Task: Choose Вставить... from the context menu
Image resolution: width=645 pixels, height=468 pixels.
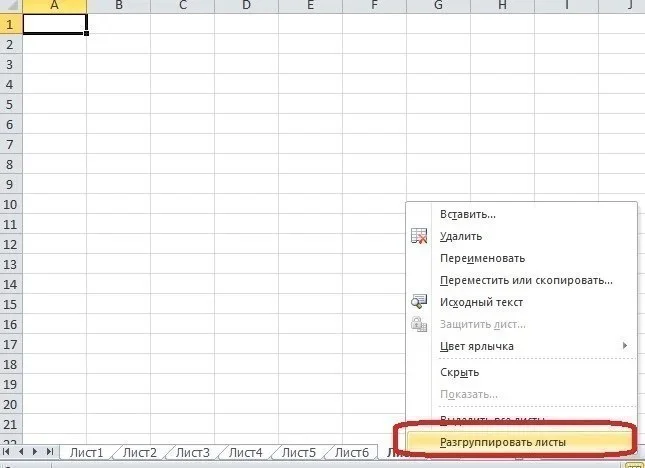Action: pyautogui.click(x=468, y=214)
